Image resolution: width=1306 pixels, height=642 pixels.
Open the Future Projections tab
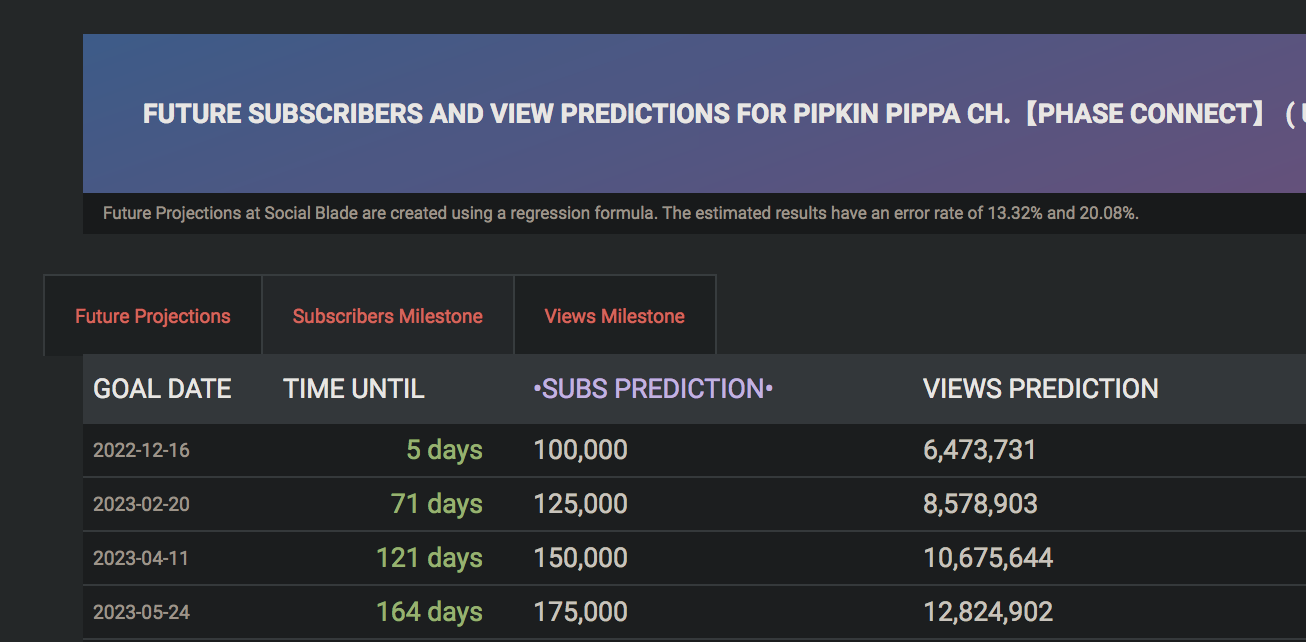click(153, 316)
